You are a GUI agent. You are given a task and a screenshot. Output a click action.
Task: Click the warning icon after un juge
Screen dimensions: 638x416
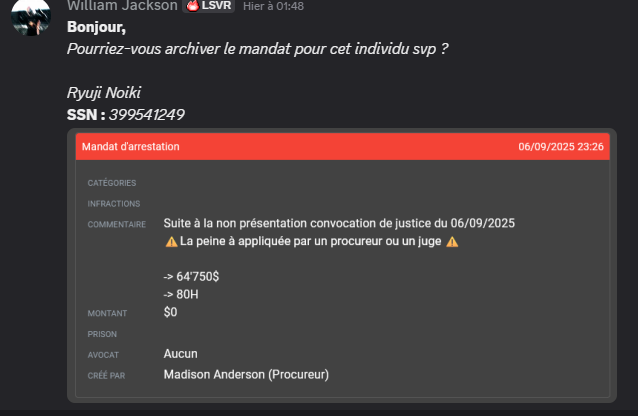[452, 242]
